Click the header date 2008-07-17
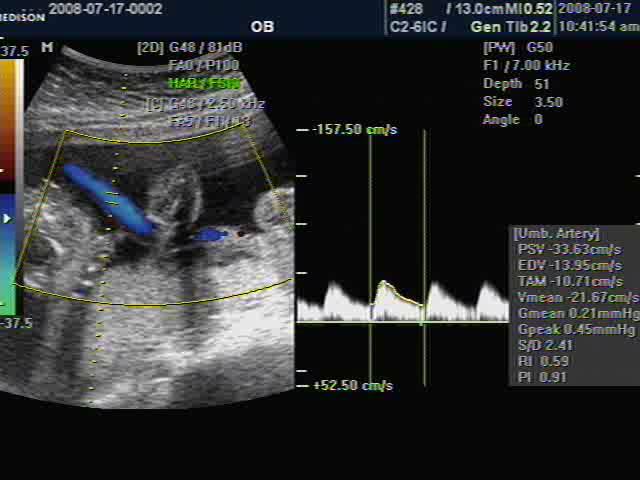The image size is (640, 480). 595,9
